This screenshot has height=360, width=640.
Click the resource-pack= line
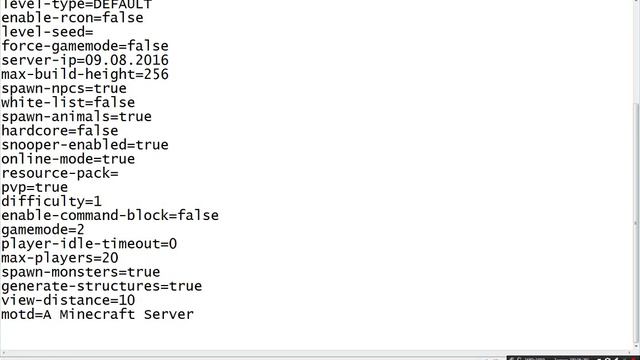[60, 173]
